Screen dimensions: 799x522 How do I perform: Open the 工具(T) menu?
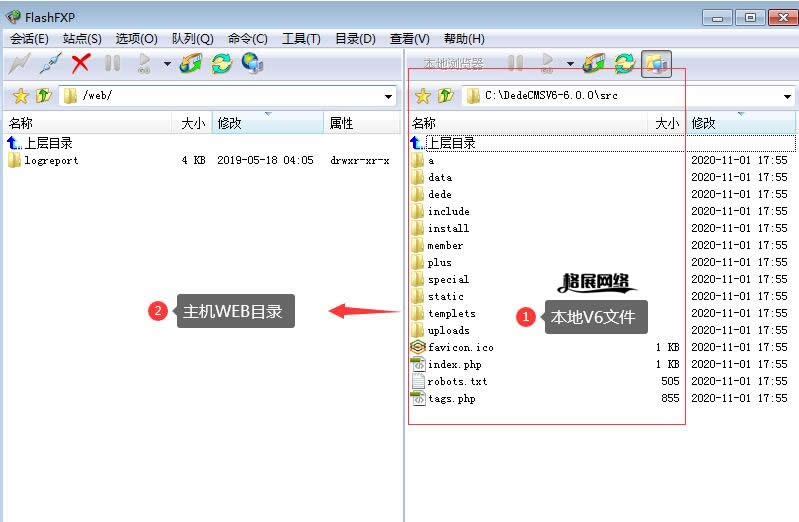point(301,38)
